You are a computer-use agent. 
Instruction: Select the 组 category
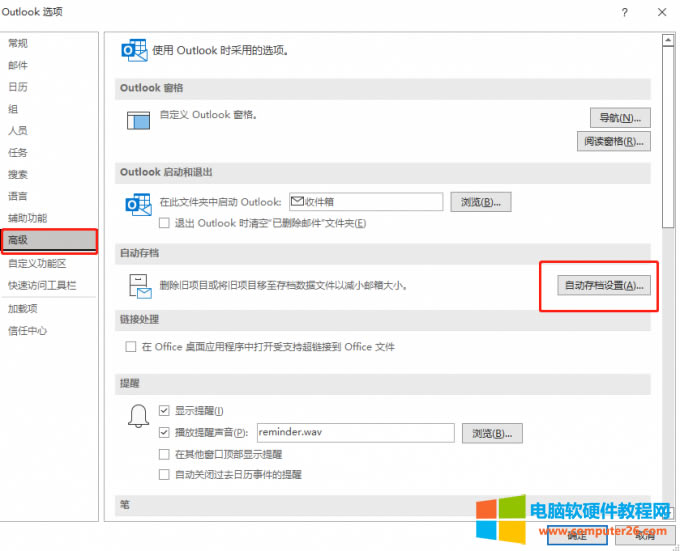pyautogui.click(x=49, y=109)
